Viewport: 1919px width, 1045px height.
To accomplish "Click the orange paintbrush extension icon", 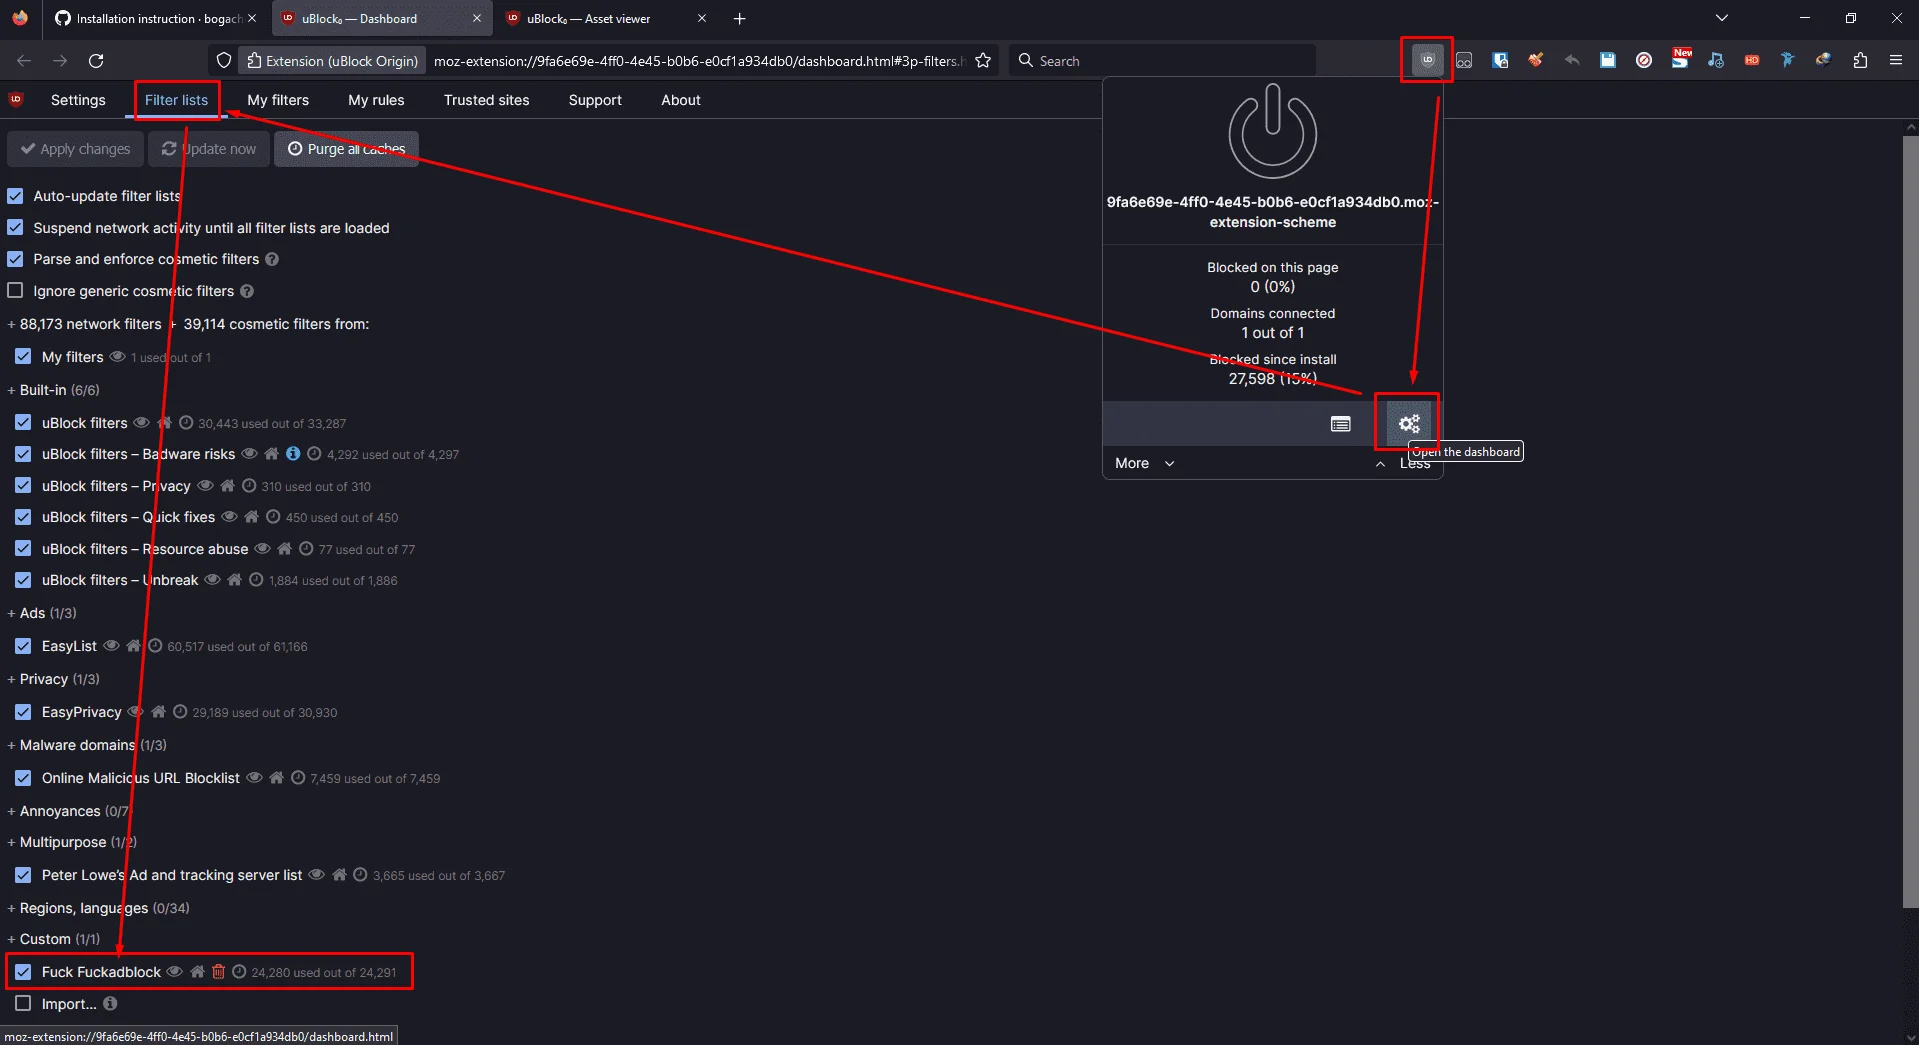I will pos(1536,60).
